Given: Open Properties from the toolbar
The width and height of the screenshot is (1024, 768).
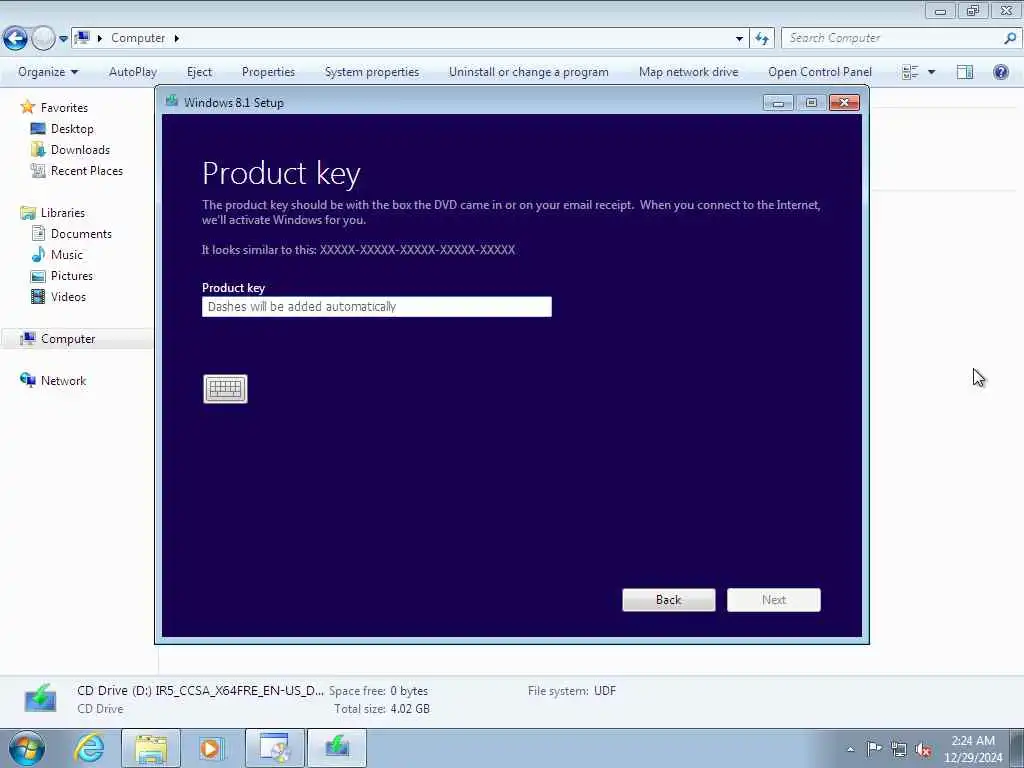Looking at the screenshot, I should pyautogui.click(x=268, y=72).
